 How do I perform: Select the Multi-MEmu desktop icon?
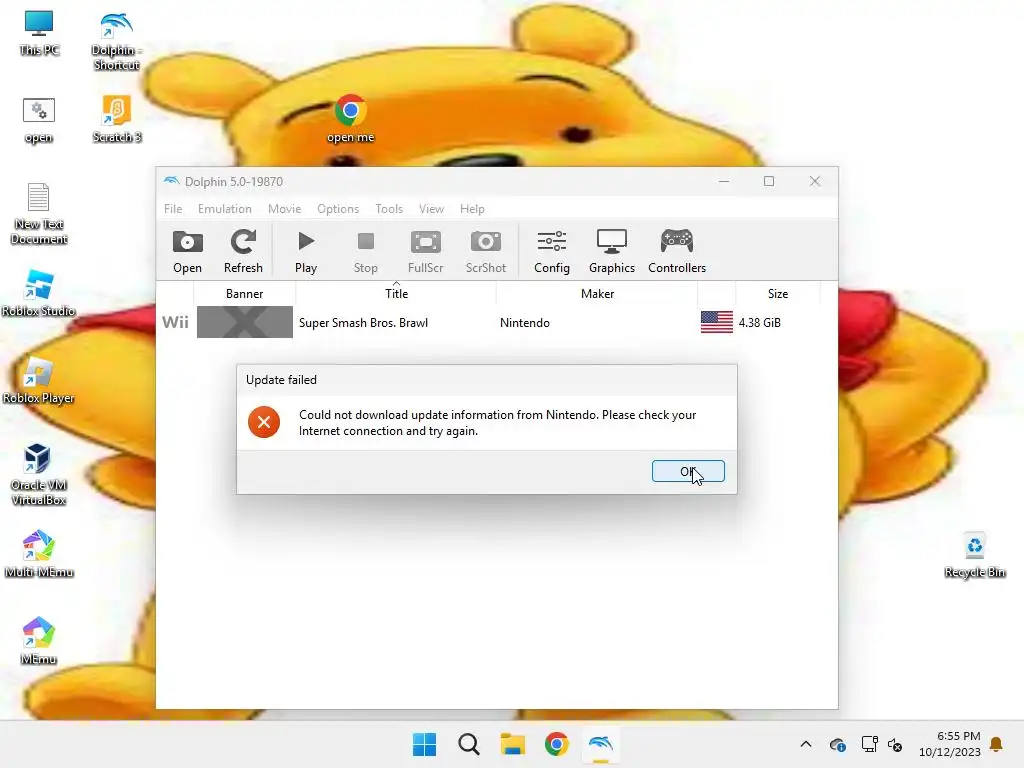click(39, 554)
